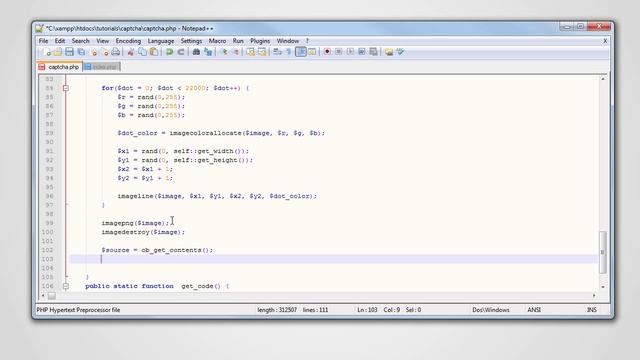The width and height of the screenshot is (640, 360).
Task: Open the Macro menu
Action: pyautogui.click(x=218, y=41)
